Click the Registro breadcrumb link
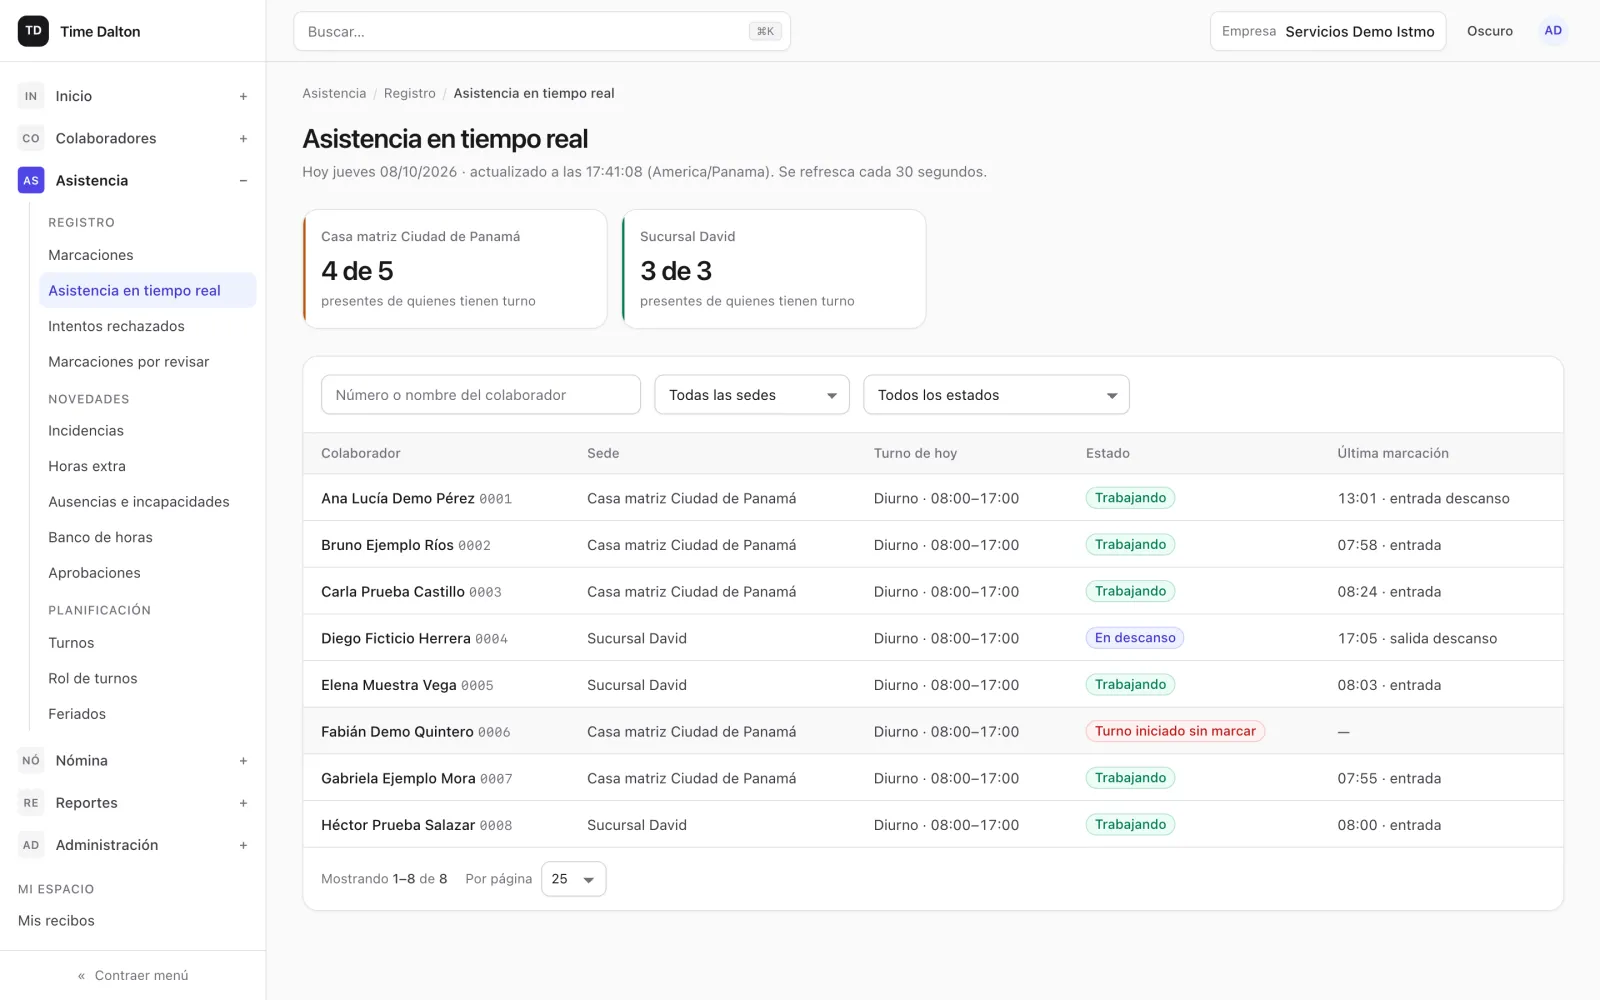1600x1000 pixels. (409, 93)
